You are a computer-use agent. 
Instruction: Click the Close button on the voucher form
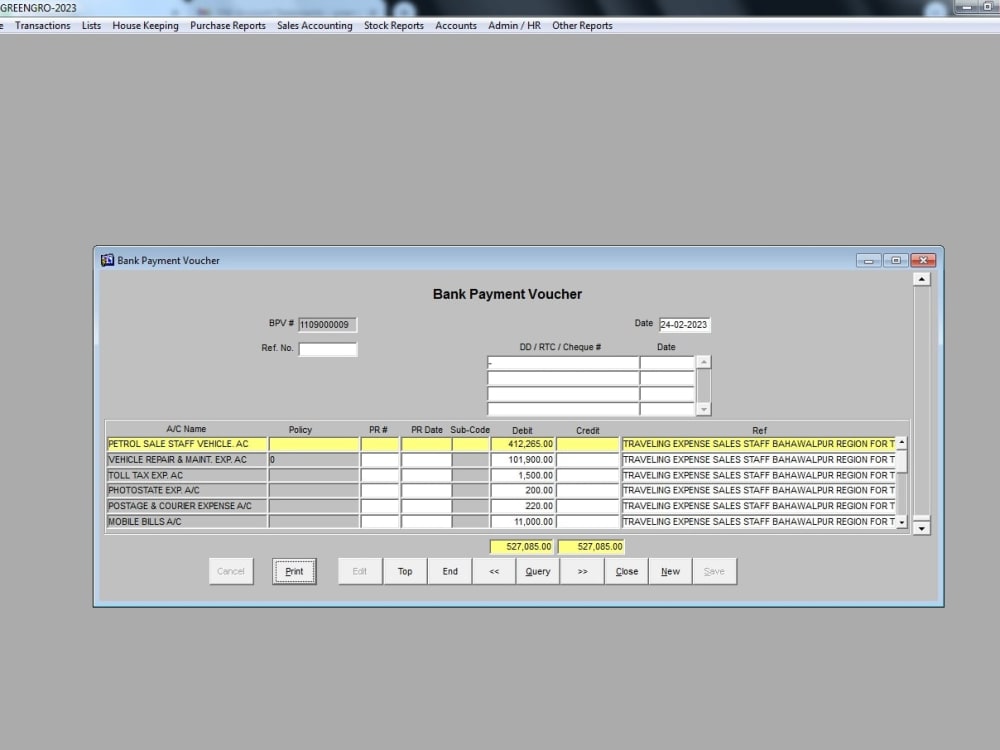click(626, 571)
